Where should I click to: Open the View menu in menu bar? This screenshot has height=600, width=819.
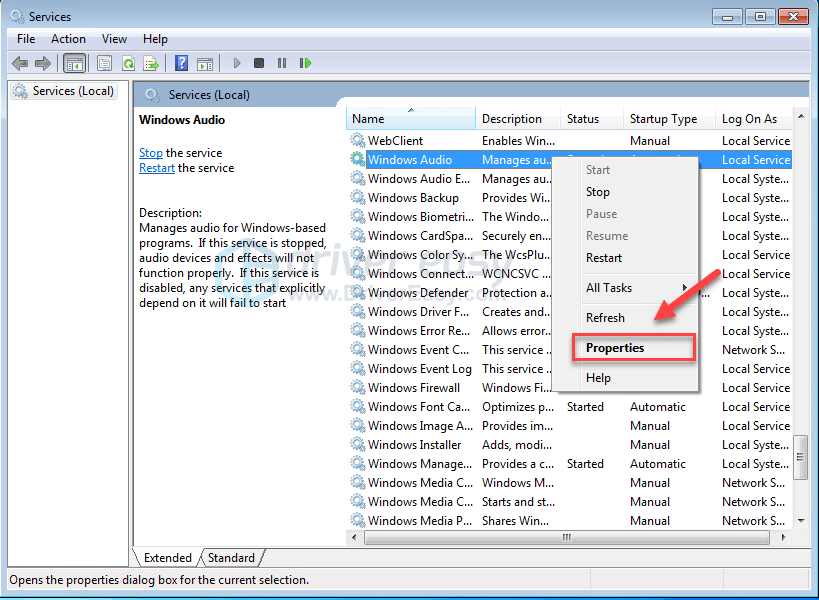tap(114, 39)
